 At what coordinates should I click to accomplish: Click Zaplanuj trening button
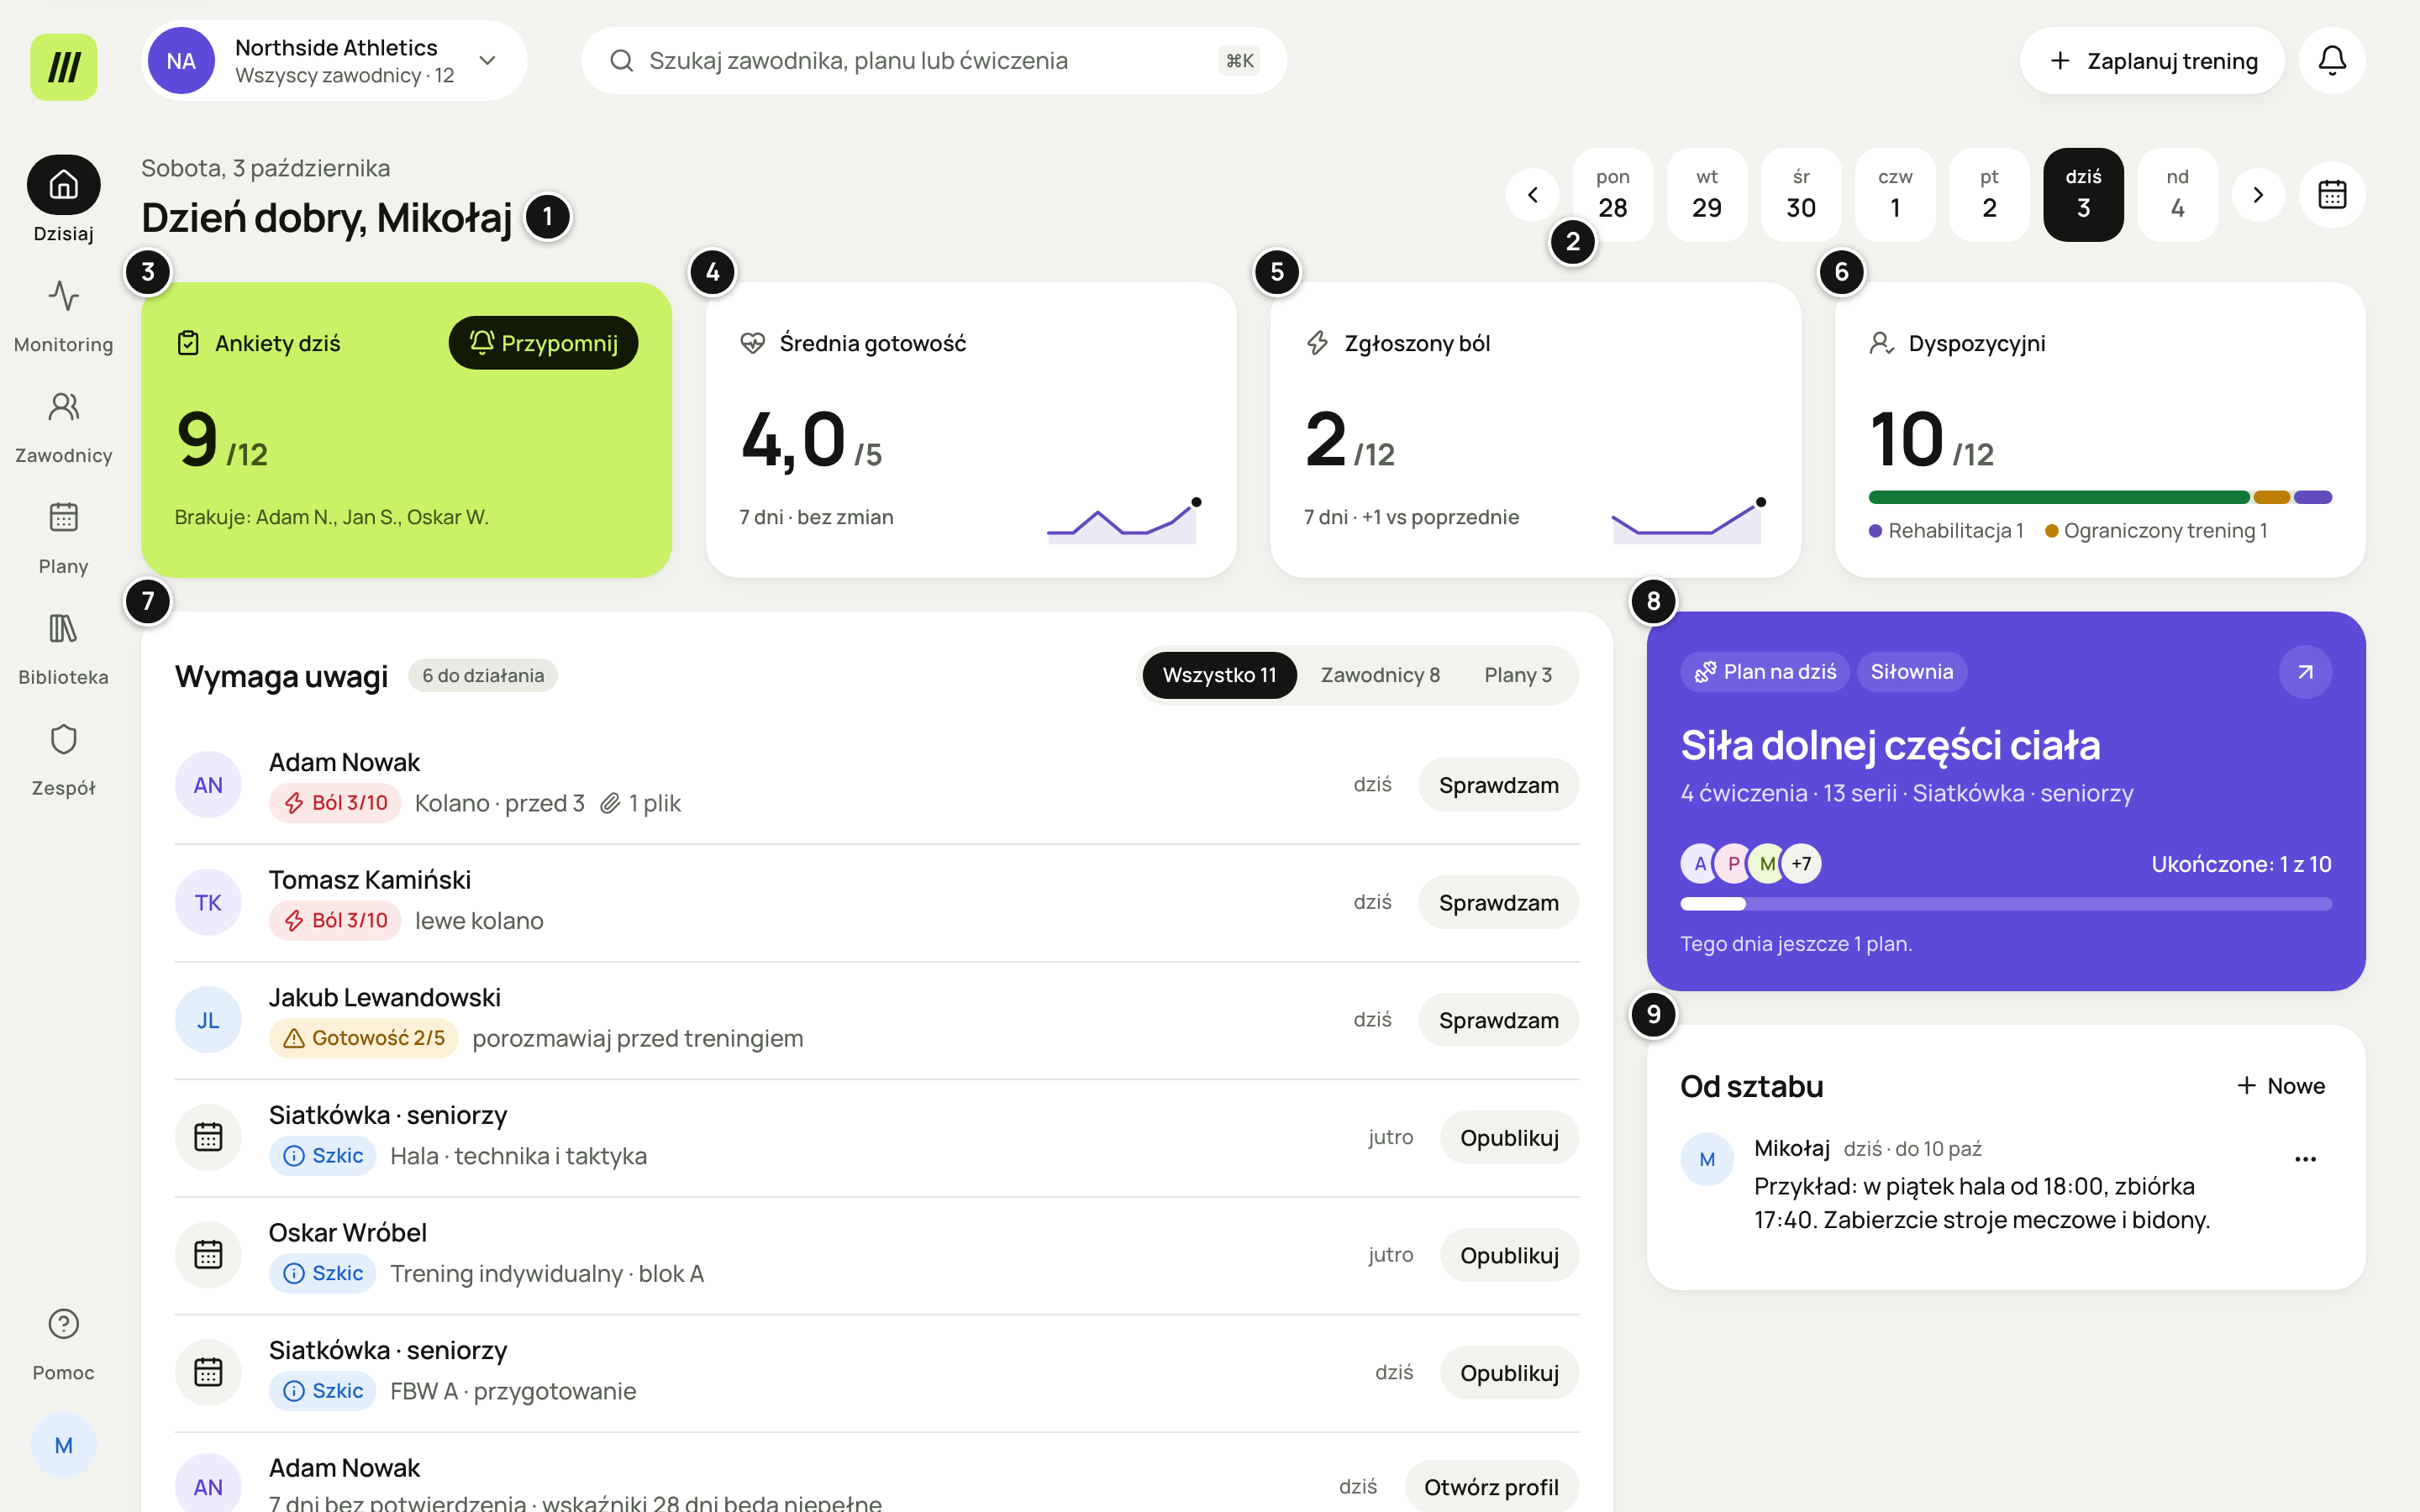coord(2152,61)
